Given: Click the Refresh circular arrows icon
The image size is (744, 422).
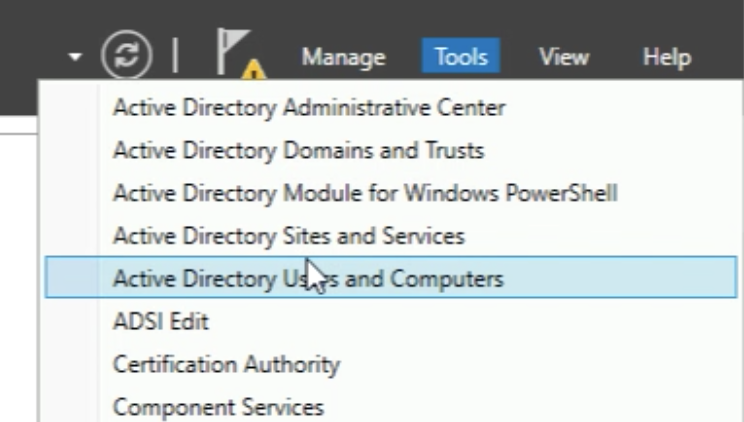Looking at the screenshot, I should pyautogui.click(x=126, y=56).
